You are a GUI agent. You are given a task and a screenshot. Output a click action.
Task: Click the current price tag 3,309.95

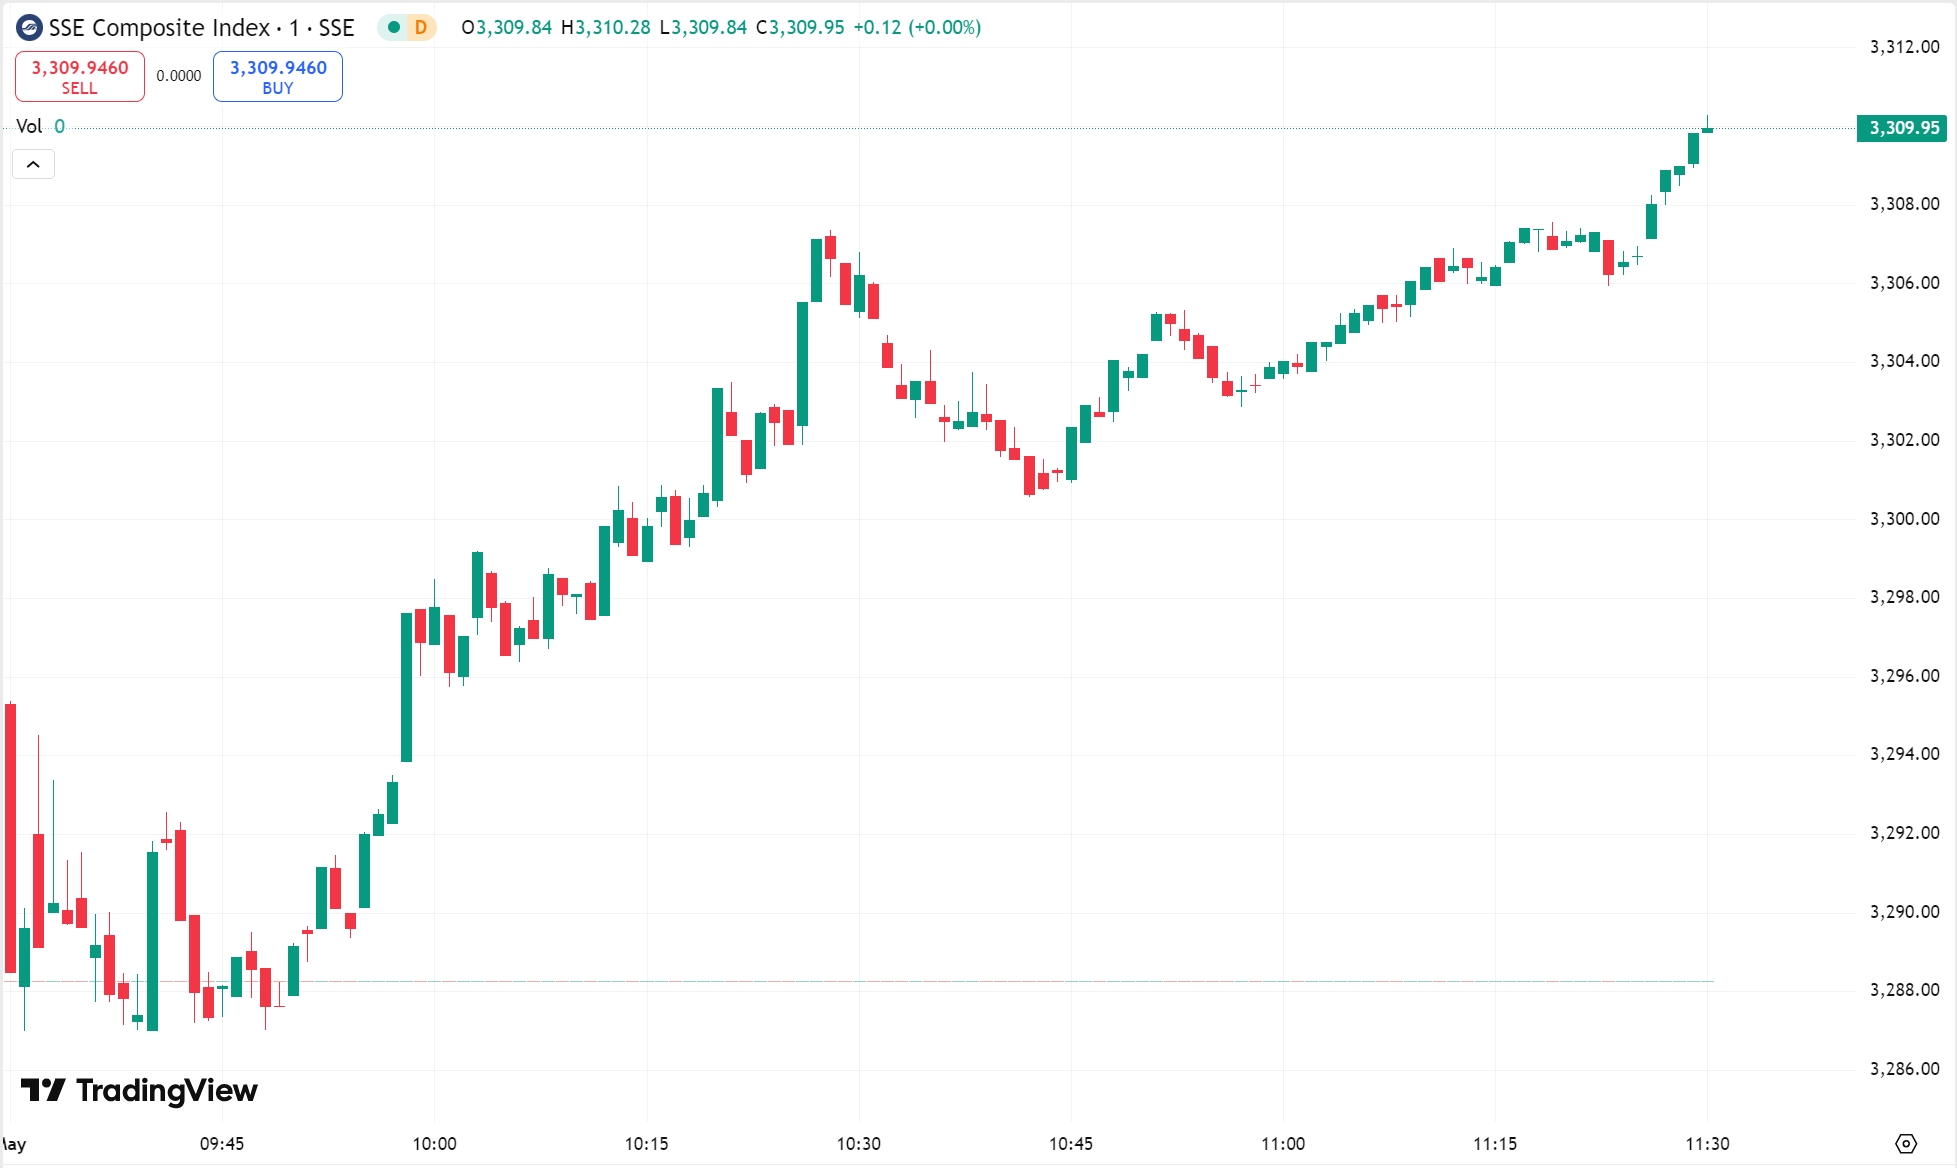click(x=1902, y=128)
